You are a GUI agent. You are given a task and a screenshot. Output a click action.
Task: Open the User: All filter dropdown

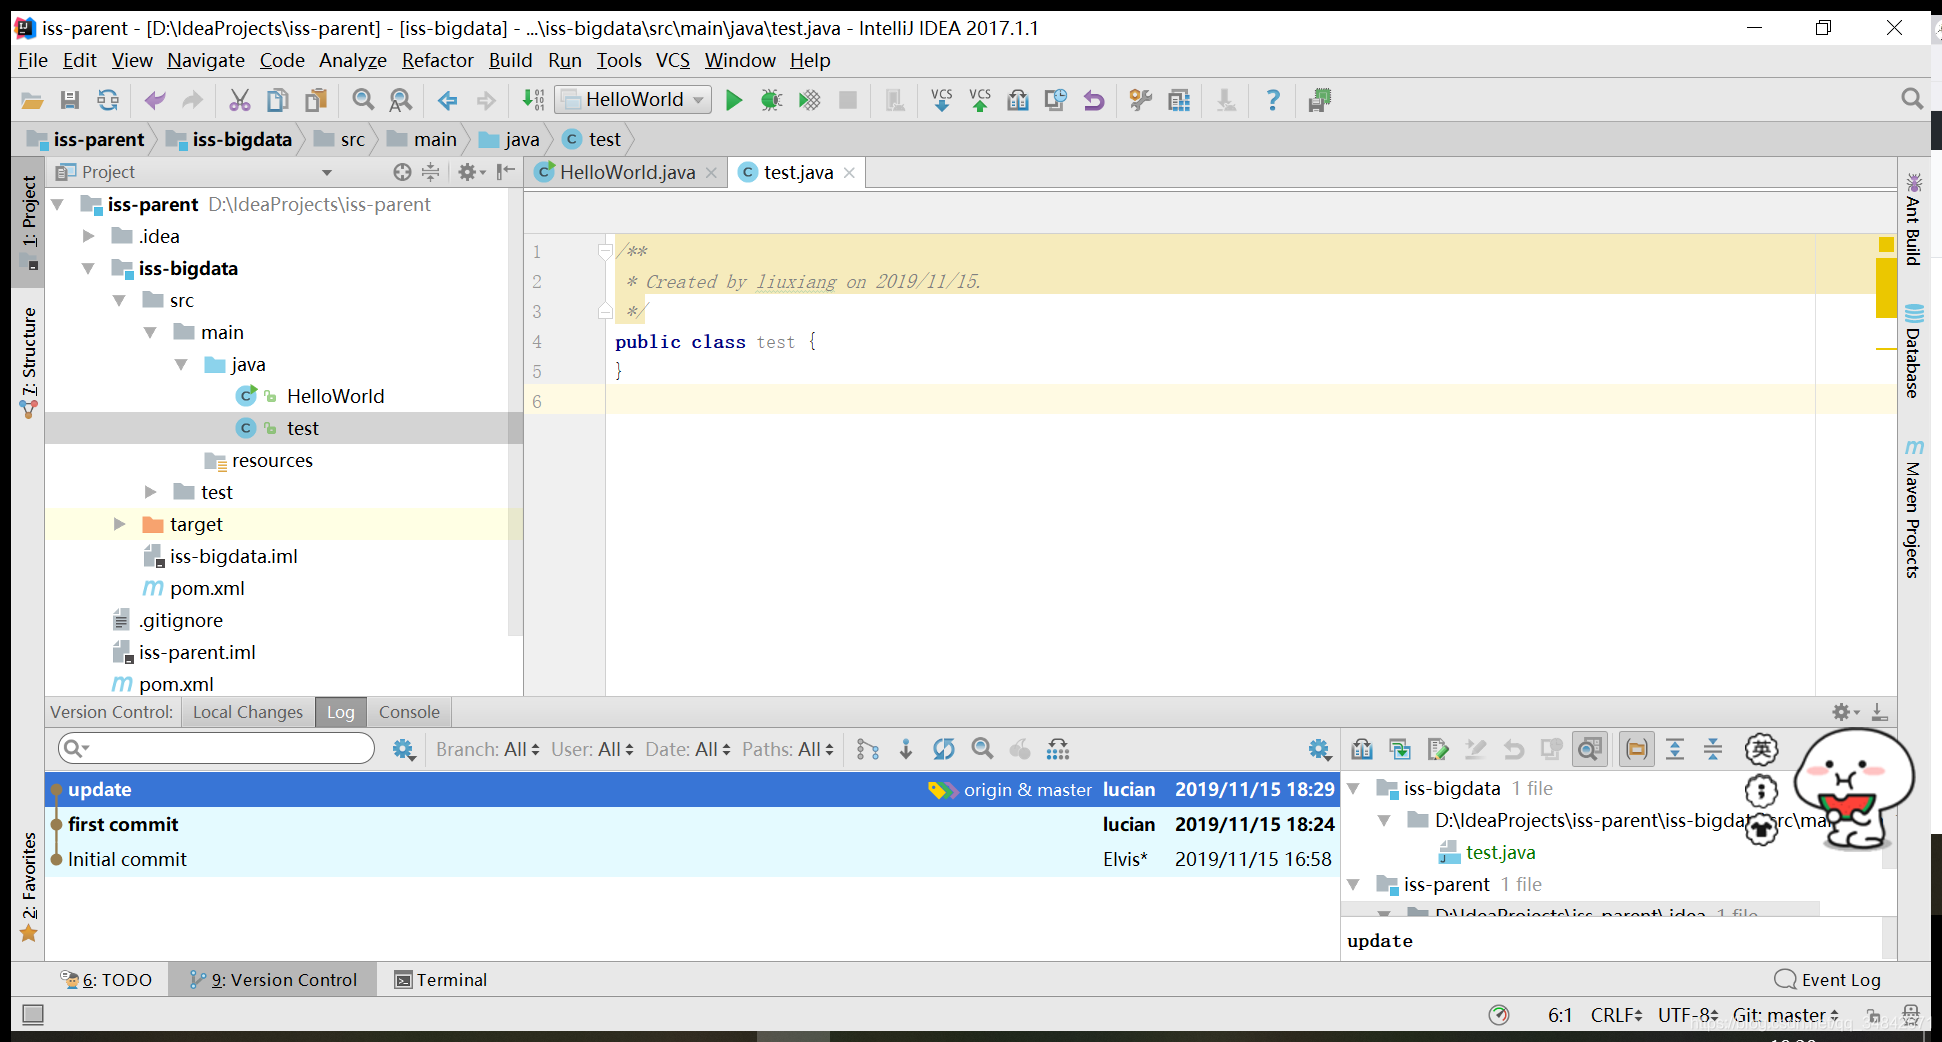pos(592,749)
